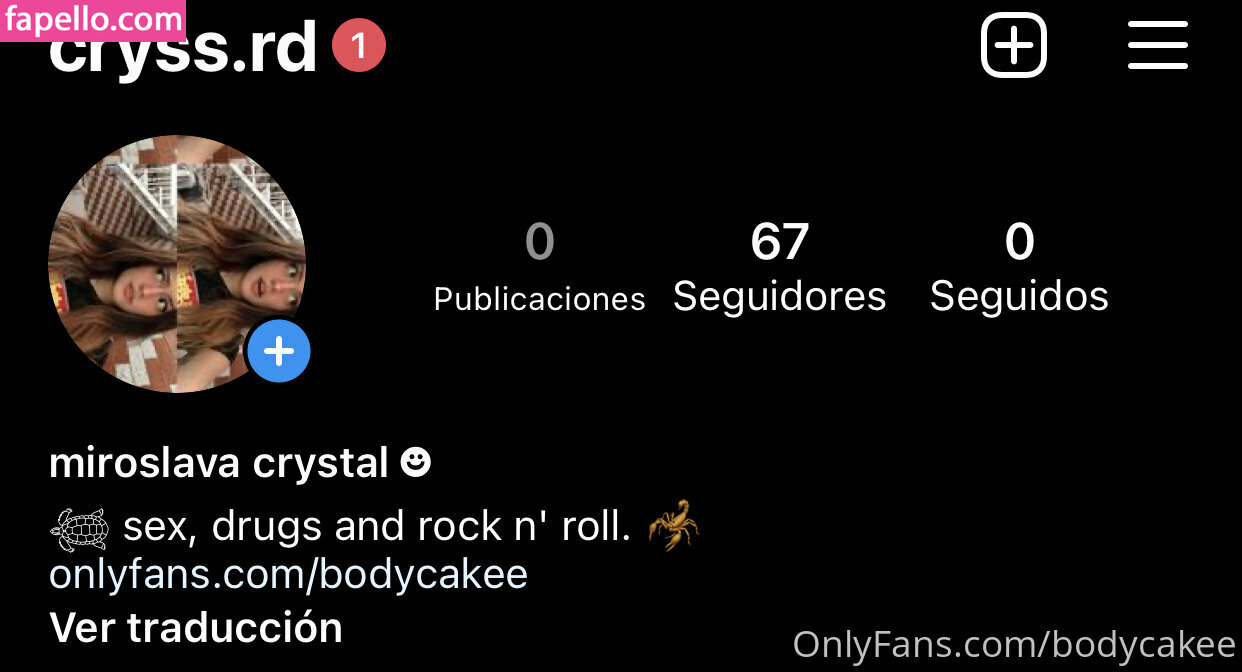Open the Seguidos list
The image size is (1242, 672).
[1019, 268]
